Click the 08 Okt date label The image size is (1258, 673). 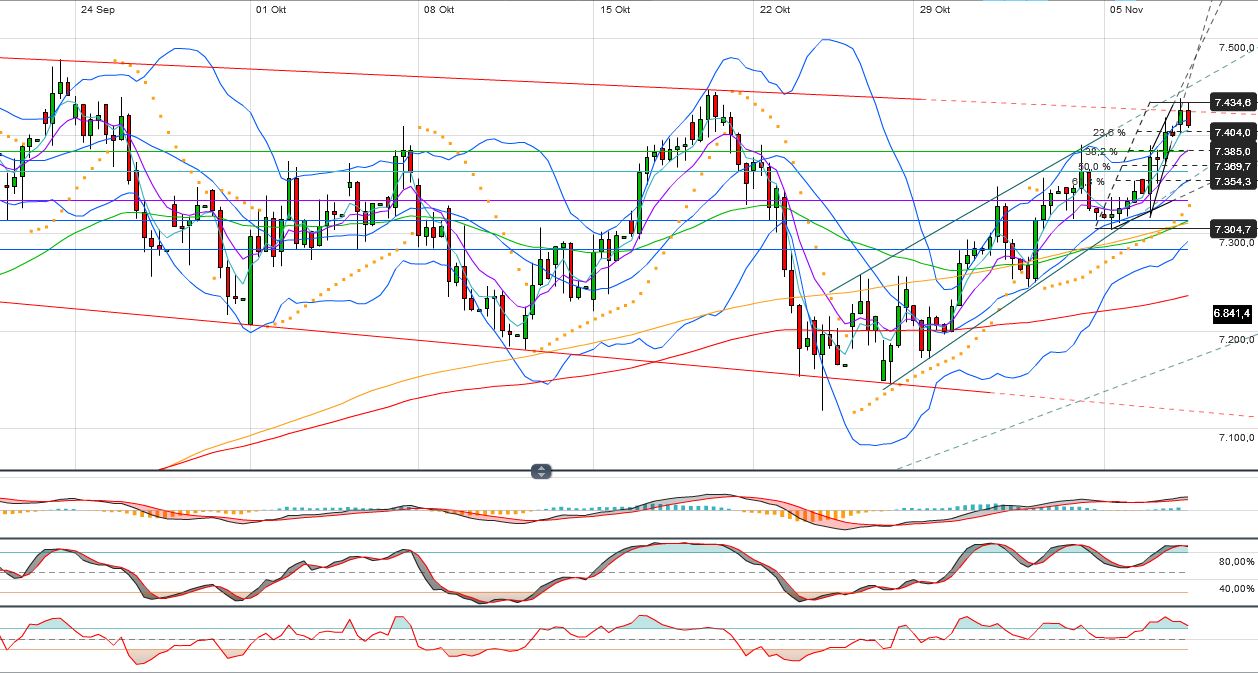[439, 9]
